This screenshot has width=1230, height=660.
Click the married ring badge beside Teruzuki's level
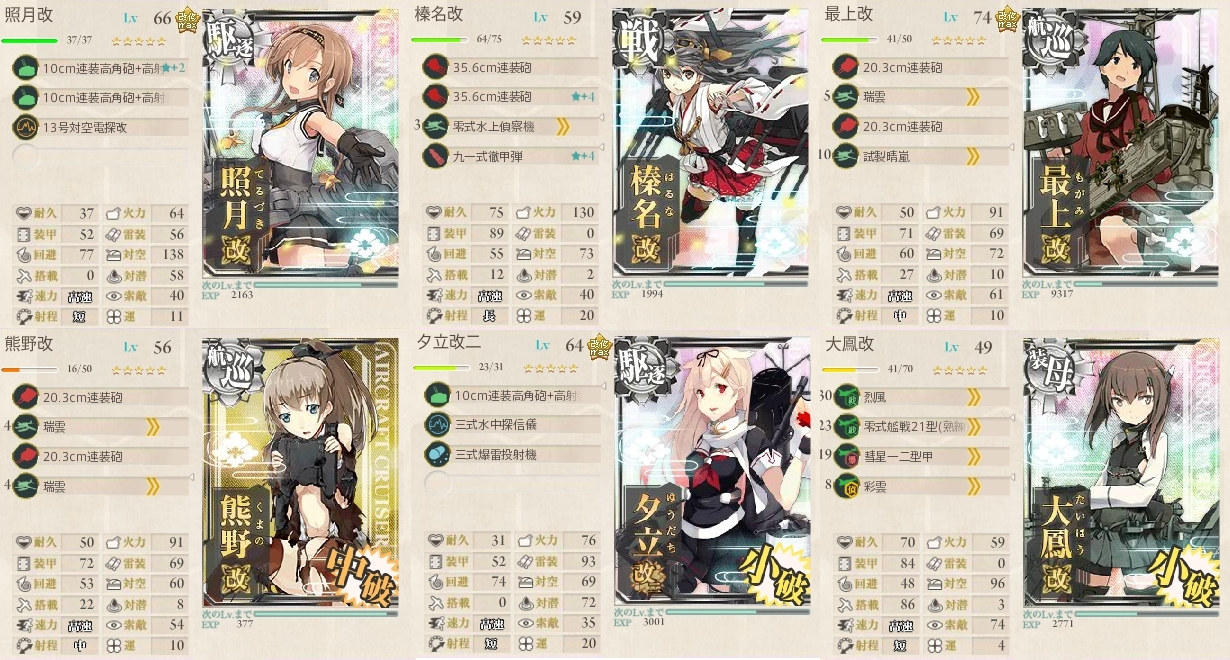click(185, 19)
